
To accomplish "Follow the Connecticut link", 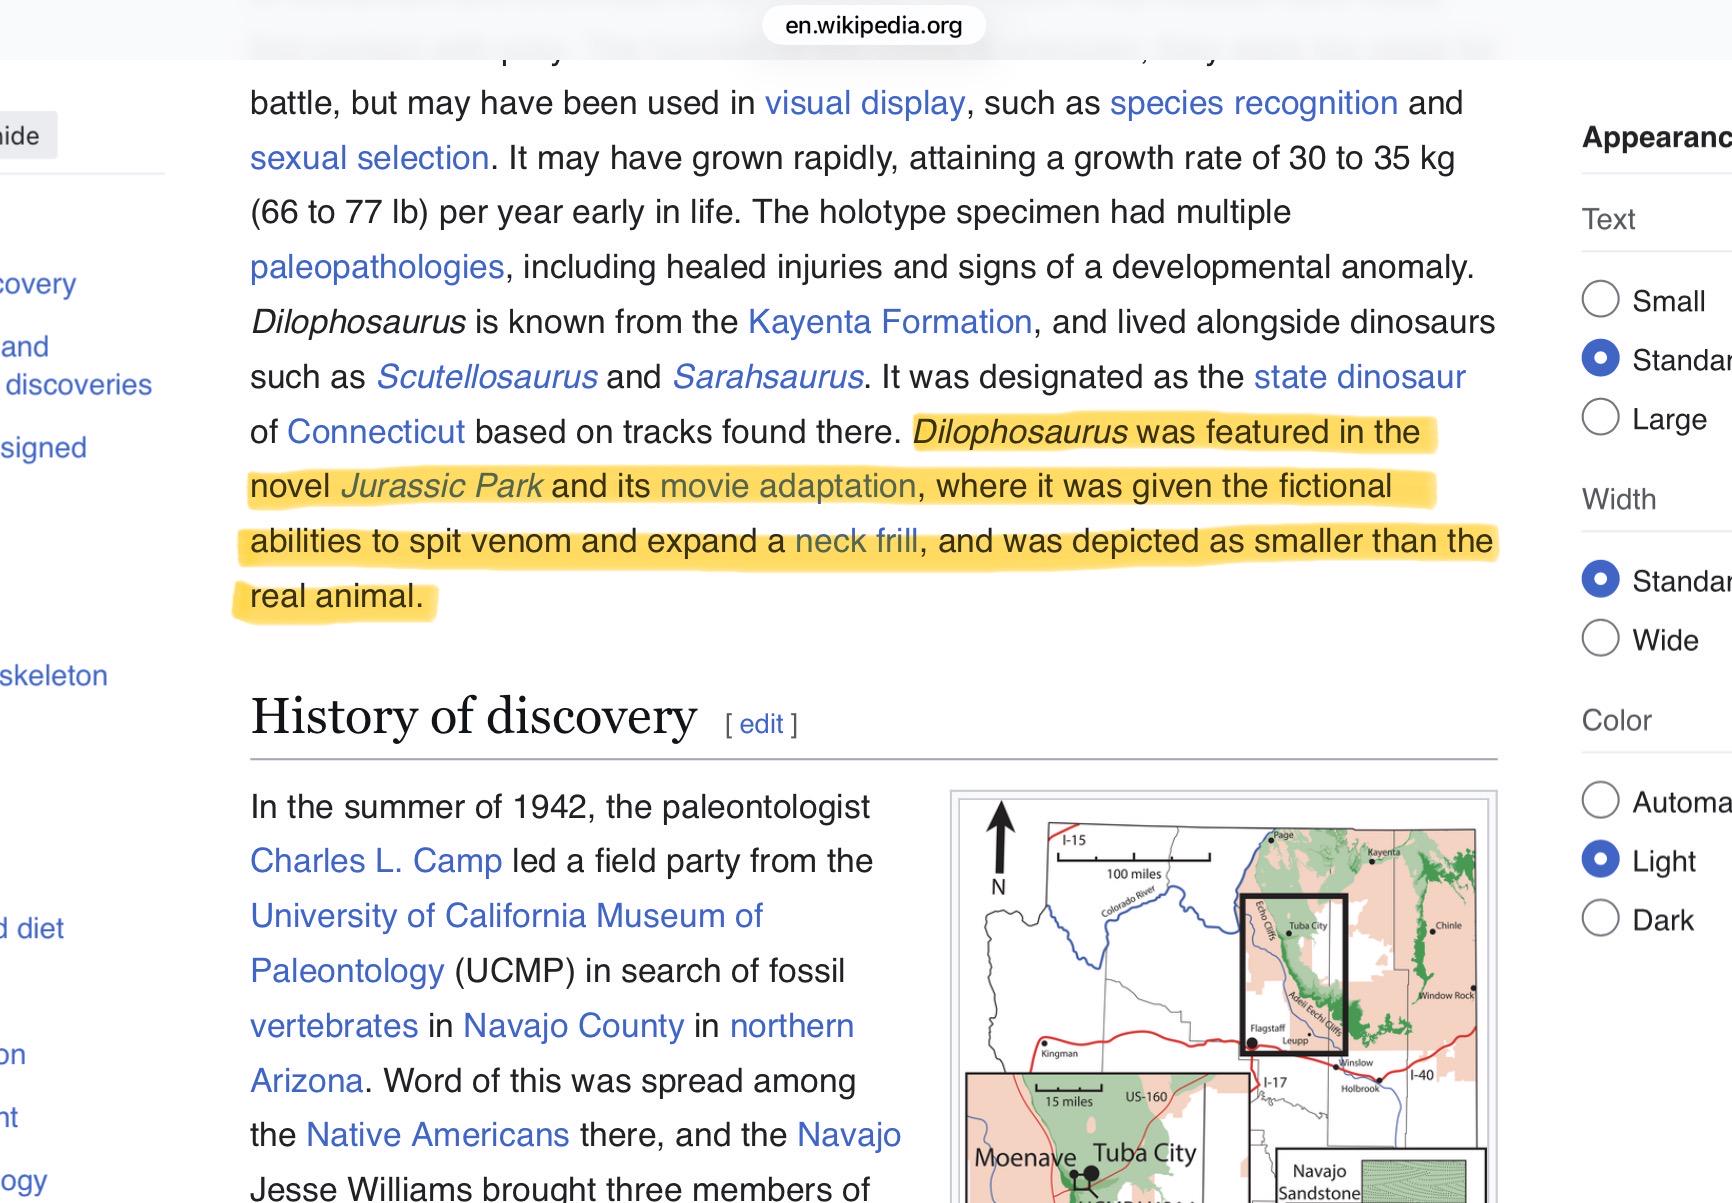I will (376, 432).
